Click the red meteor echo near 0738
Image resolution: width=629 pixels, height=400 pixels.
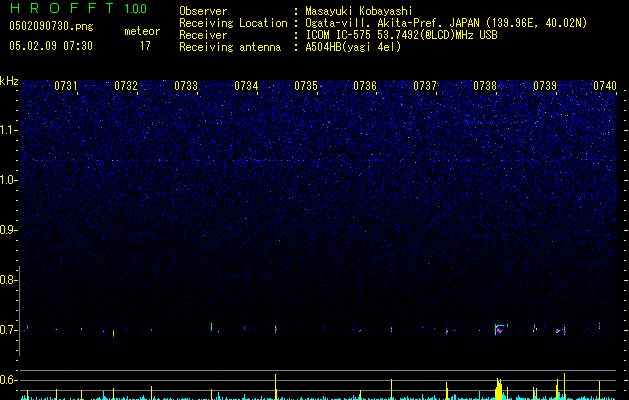500,328
